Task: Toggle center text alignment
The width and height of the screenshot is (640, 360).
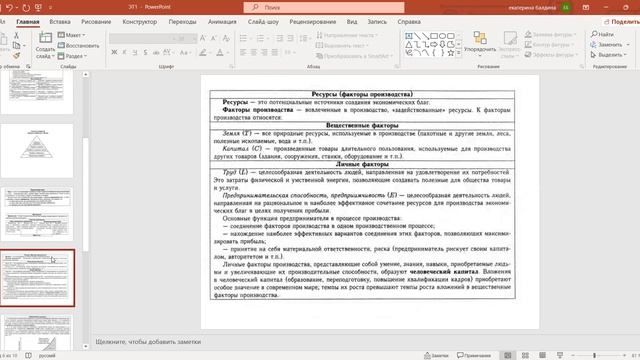Action: [254, 52]
